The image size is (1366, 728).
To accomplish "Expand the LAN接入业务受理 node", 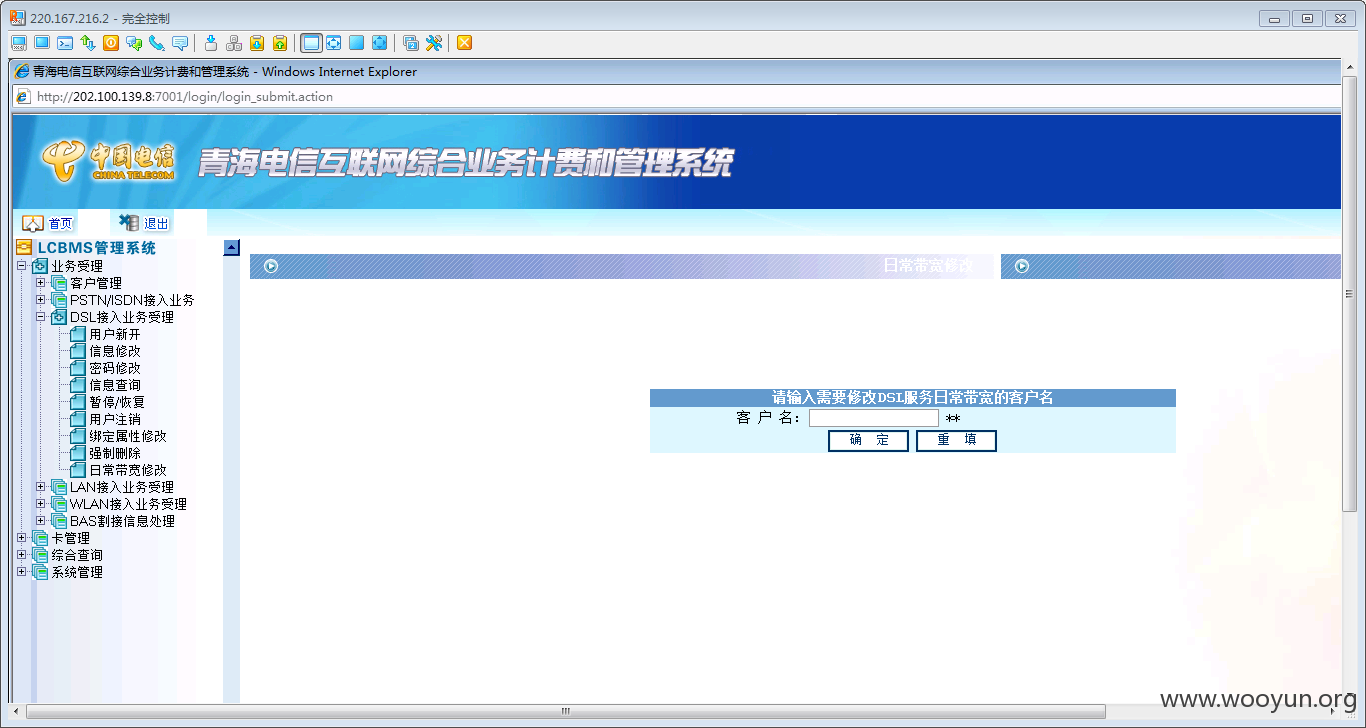I will (x=41, y=487).
